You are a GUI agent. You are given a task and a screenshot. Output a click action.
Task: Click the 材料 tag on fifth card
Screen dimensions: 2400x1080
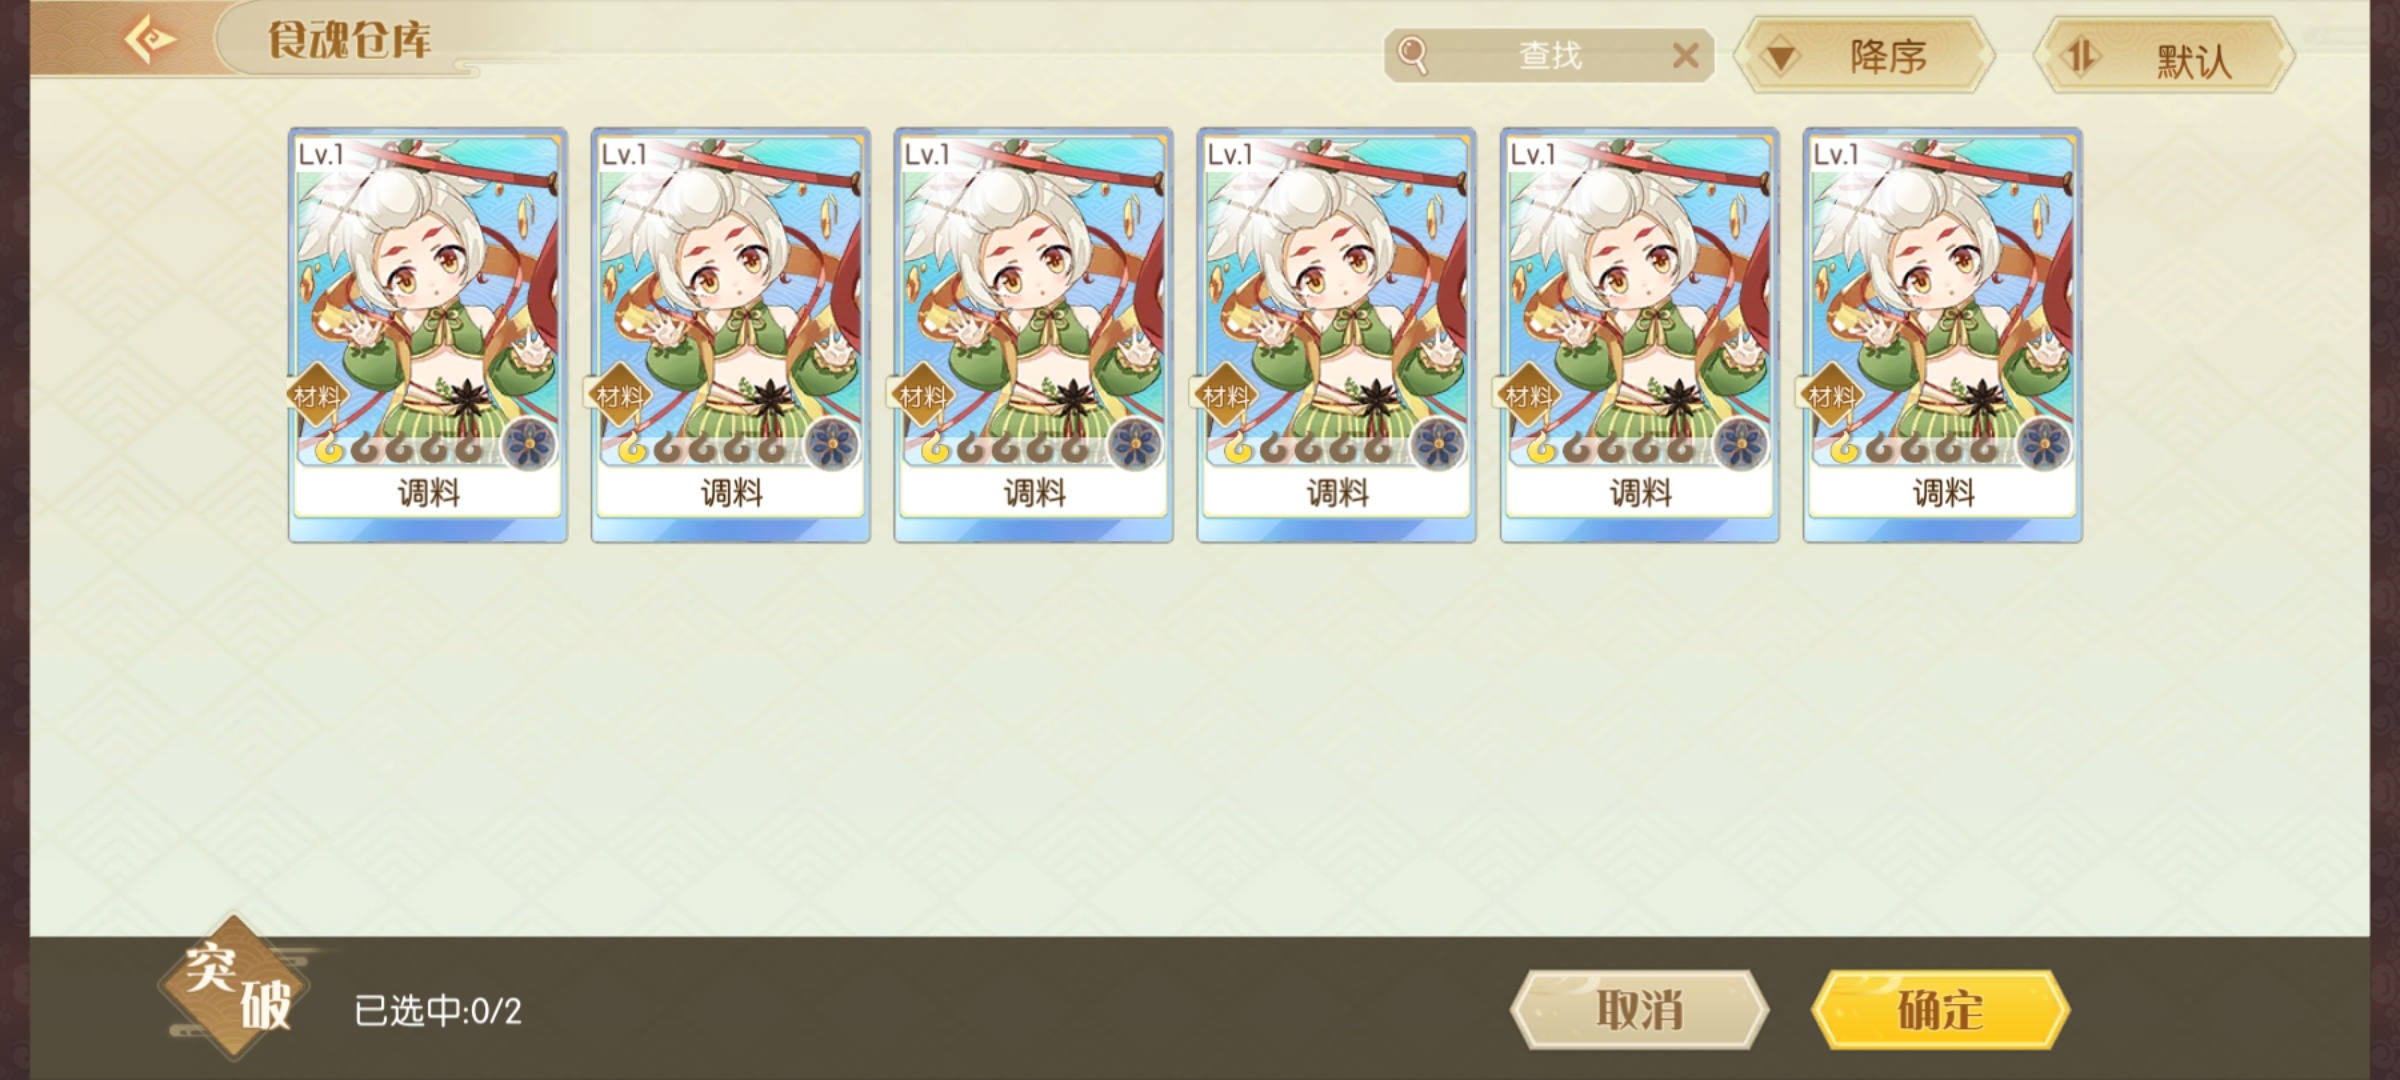[1528, 397]
